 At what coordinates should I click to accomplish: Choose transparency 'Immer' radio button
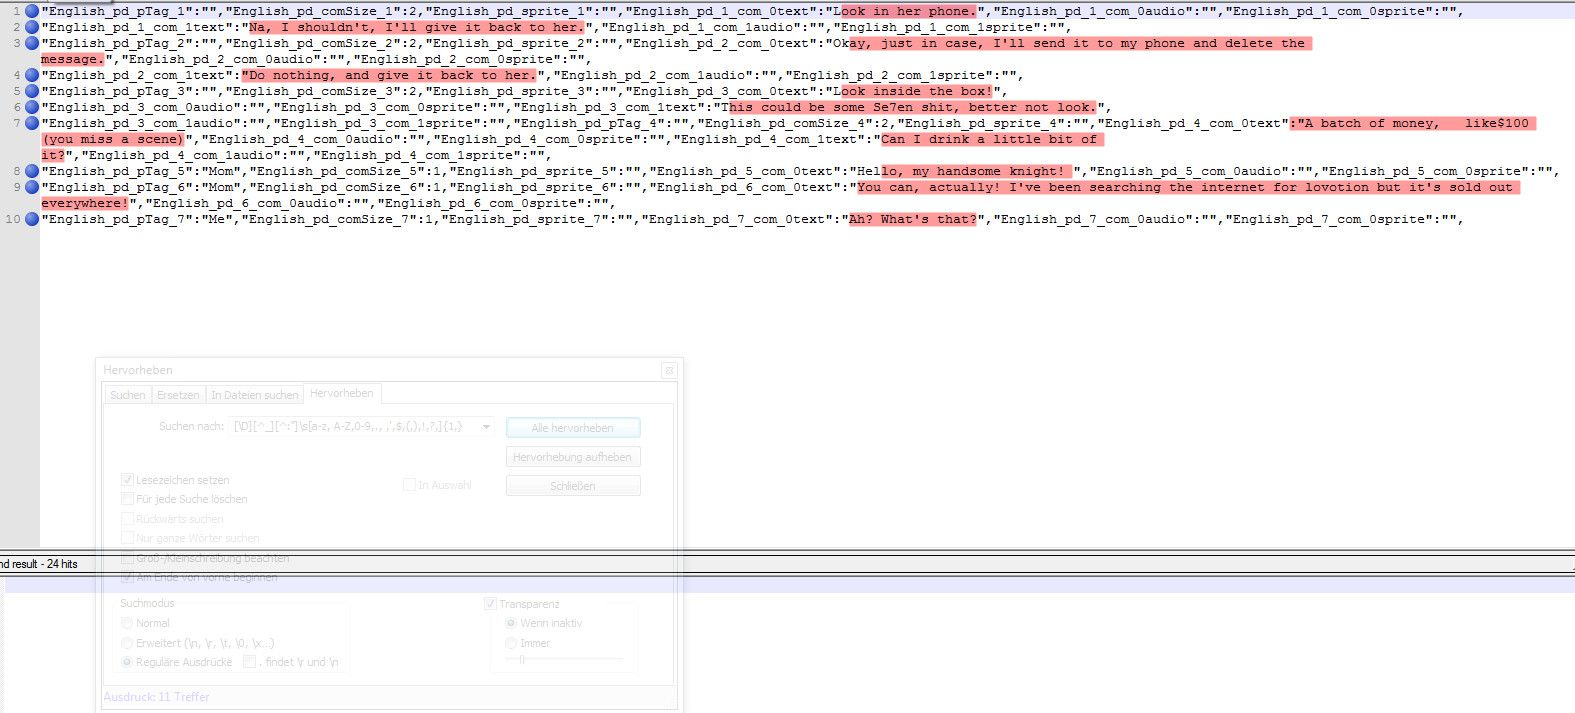click(511, 643)
